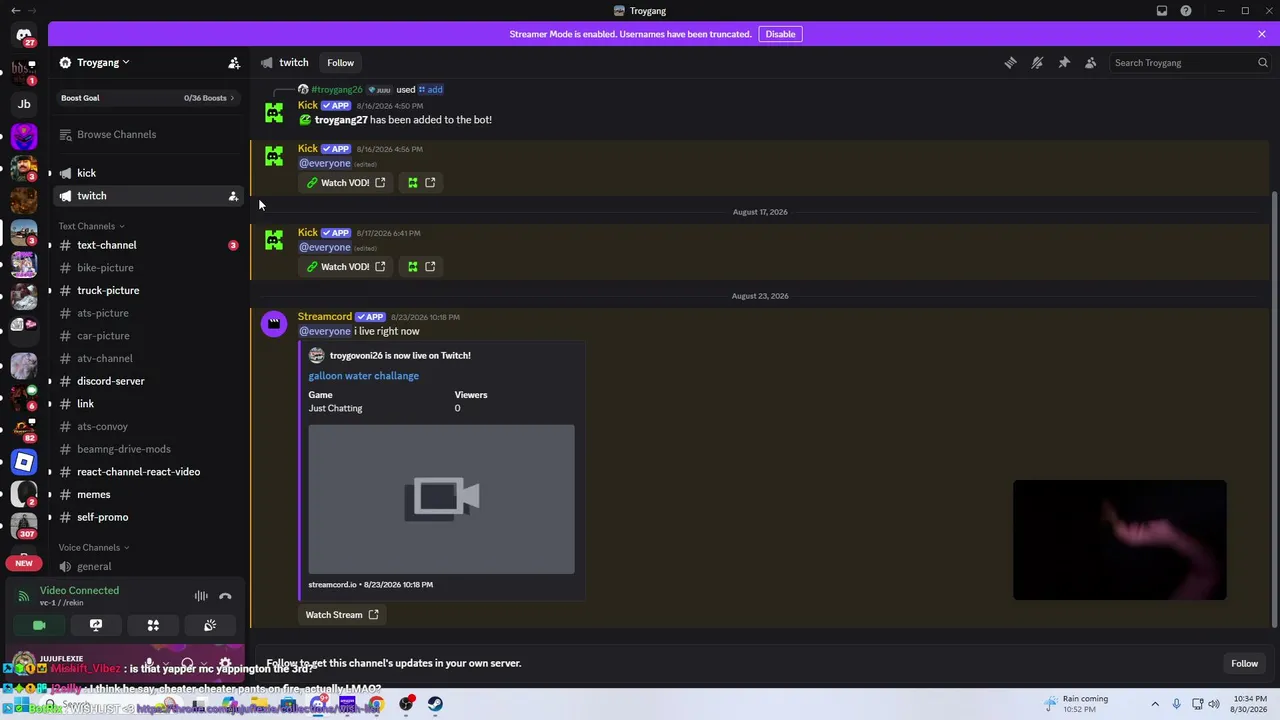Disable Streamer Mode from banner

pyautogui.click(x=780, y=34)
